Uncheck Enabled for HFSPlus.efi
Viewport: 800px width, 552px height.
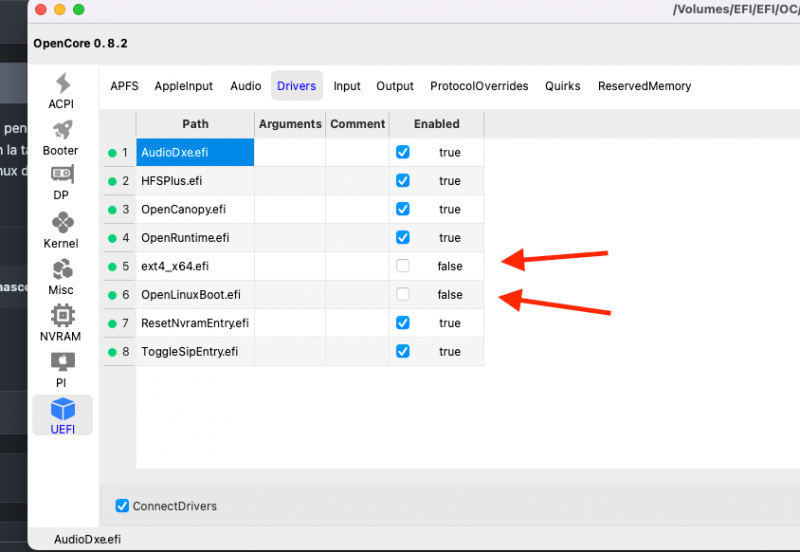(x=403, y=181)
